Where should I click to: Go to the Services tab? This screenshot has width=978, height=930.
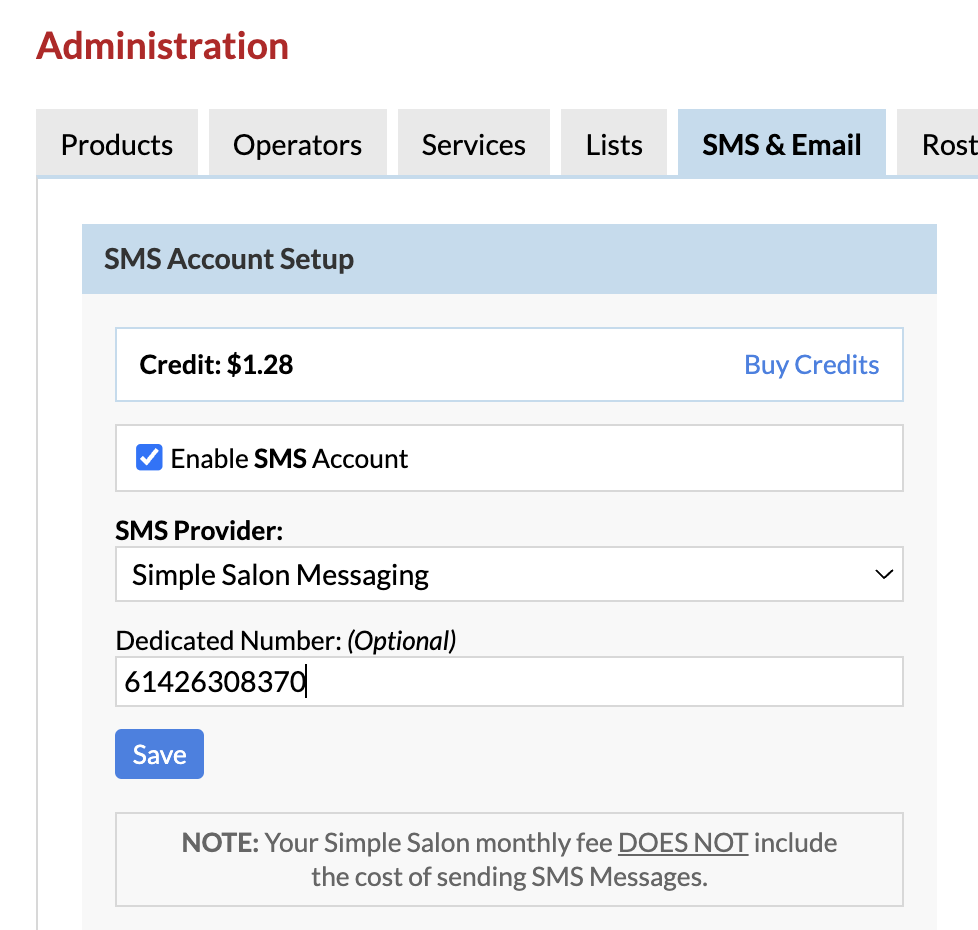coord(473,143)
